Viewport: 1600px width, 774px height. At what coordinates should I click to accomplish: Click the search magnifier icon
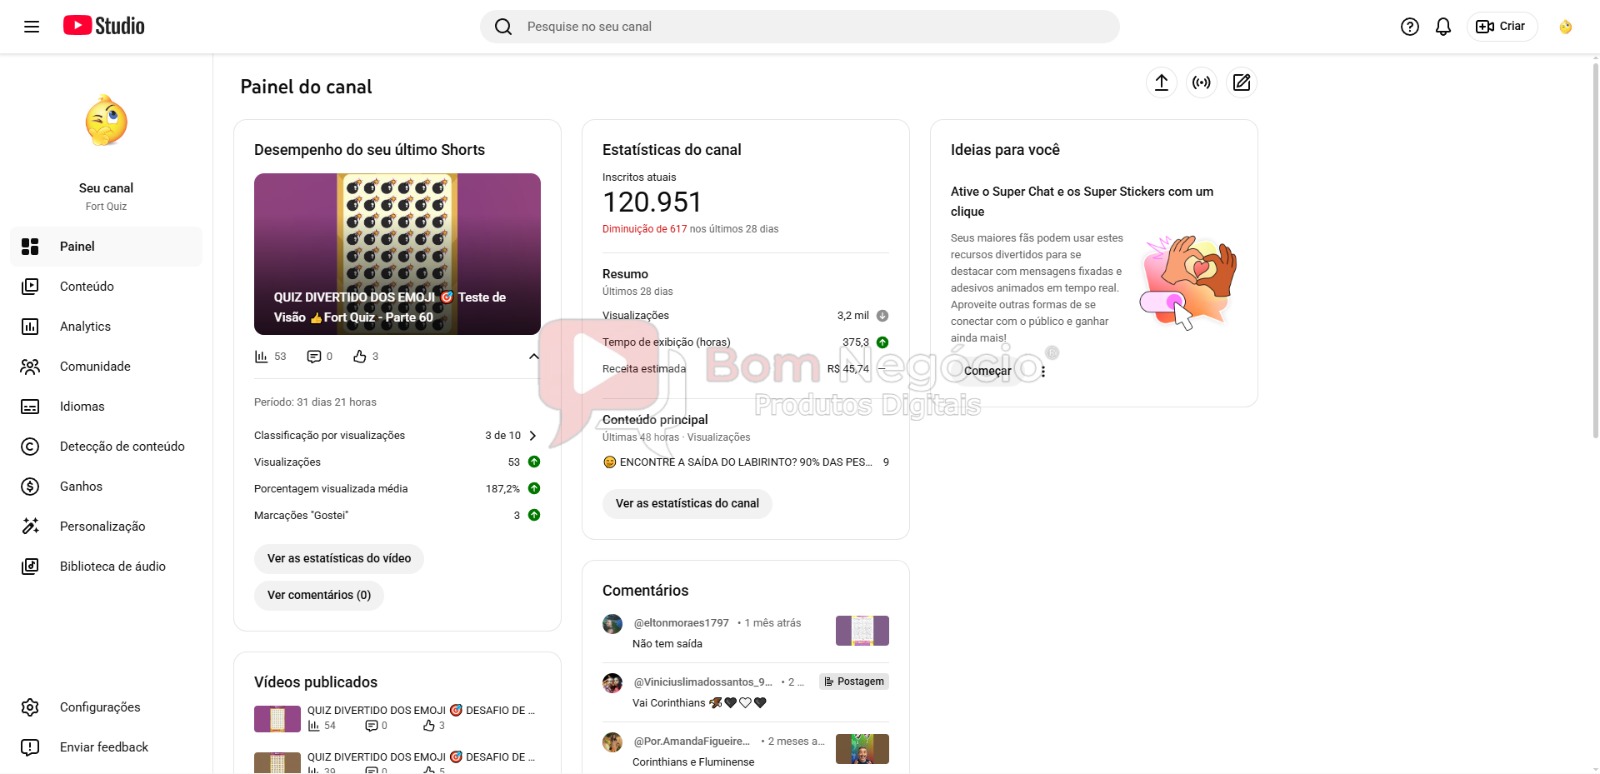coord(503,27)
